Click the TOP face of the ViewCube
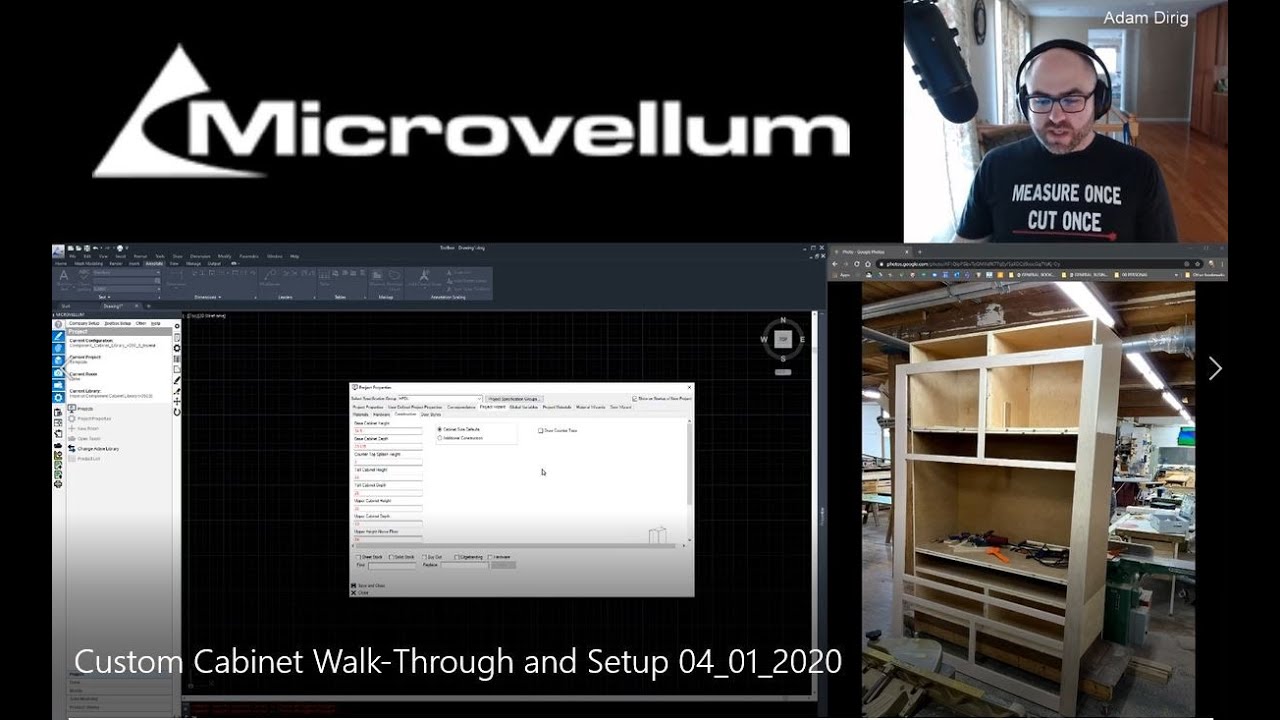1280x720 pixels. click(783, 339)
